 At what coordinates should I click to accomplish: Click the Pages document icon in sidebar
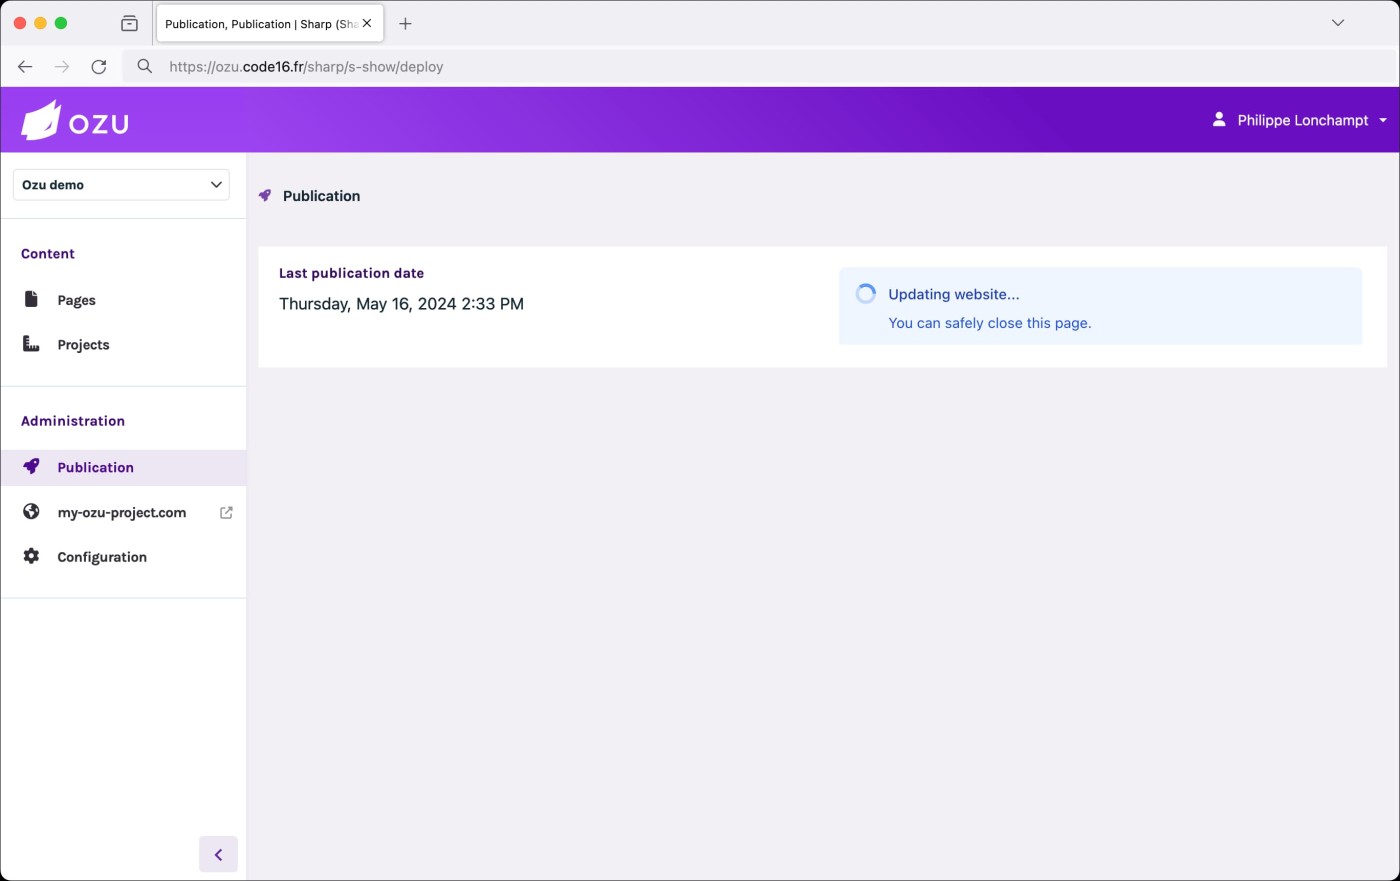(x=31, y=300)
